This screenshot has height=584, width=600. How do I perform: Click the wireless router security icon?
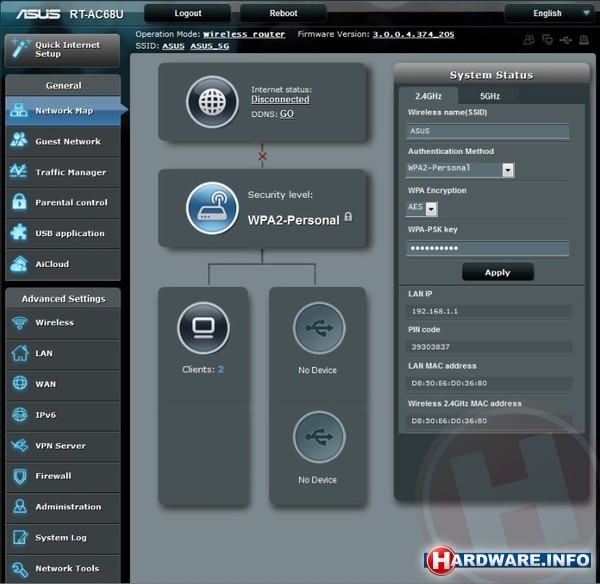[212, 208]
